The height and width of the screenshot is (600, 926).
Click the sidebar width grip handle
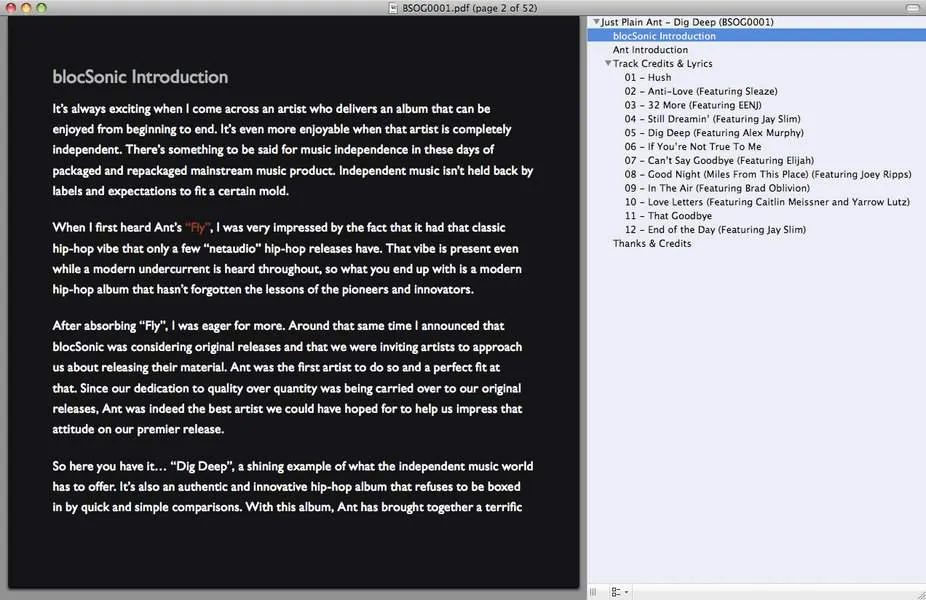point(593,592)
